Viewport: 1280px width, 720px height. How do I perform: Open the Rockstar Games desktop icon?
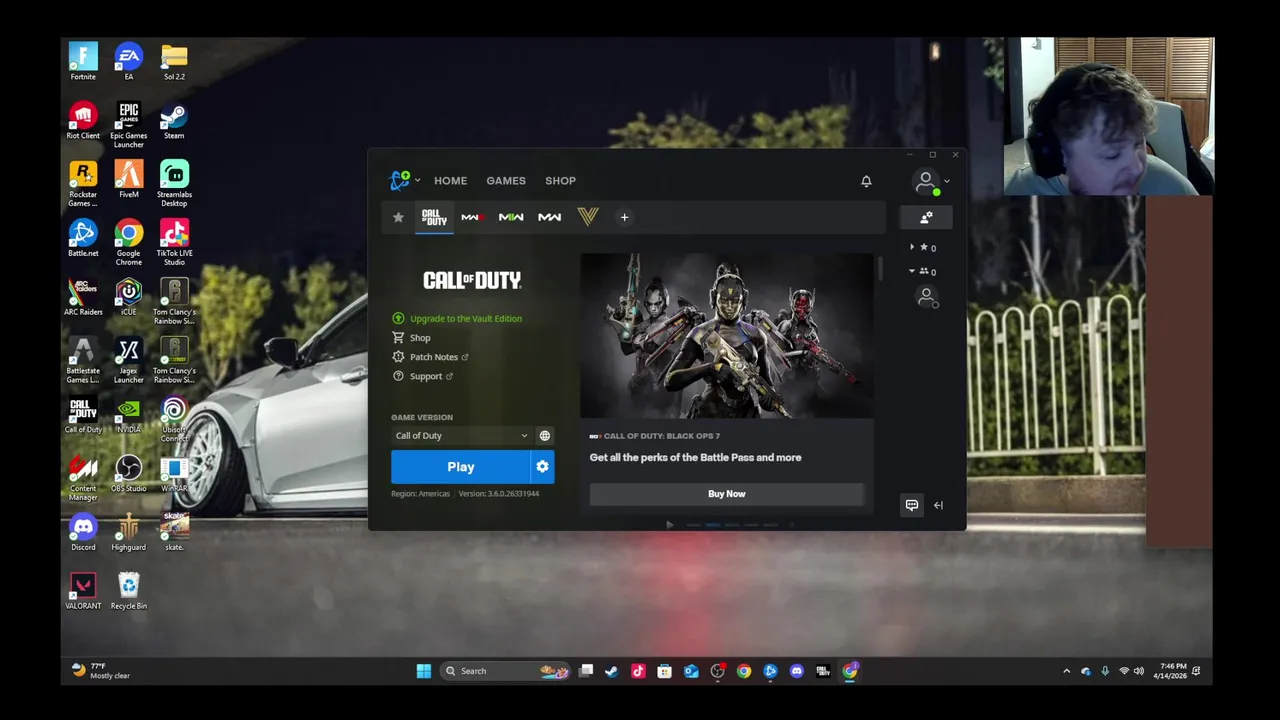tap(83, 183)
